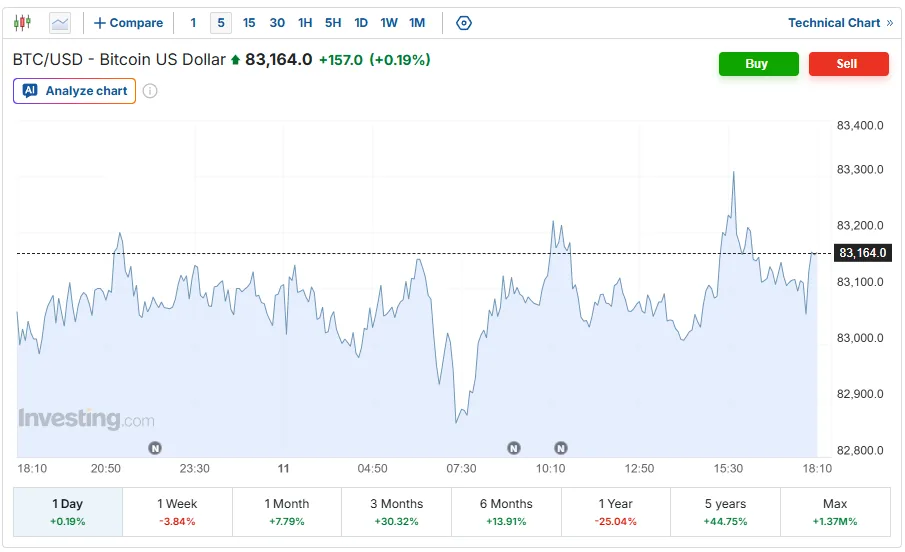Switch to the 1 Day range tab
The height and width of the screenshot is (552, 905).
[68, 512]
